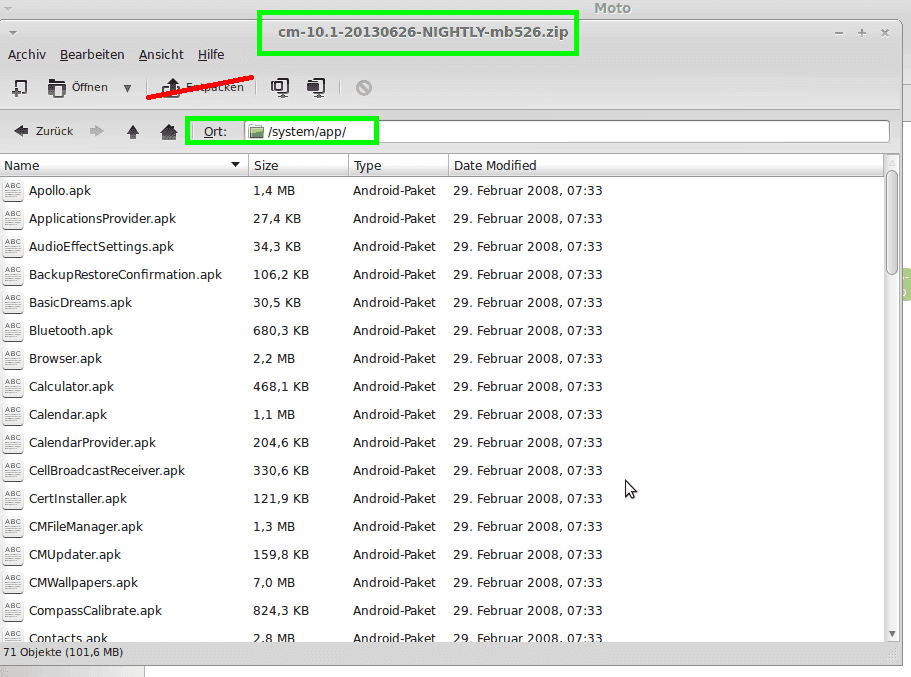Image resolution: width=911 pixels, height=677 pixels.
Task: Click the modified date of Calculator.apk
Action: pos(528,386)
